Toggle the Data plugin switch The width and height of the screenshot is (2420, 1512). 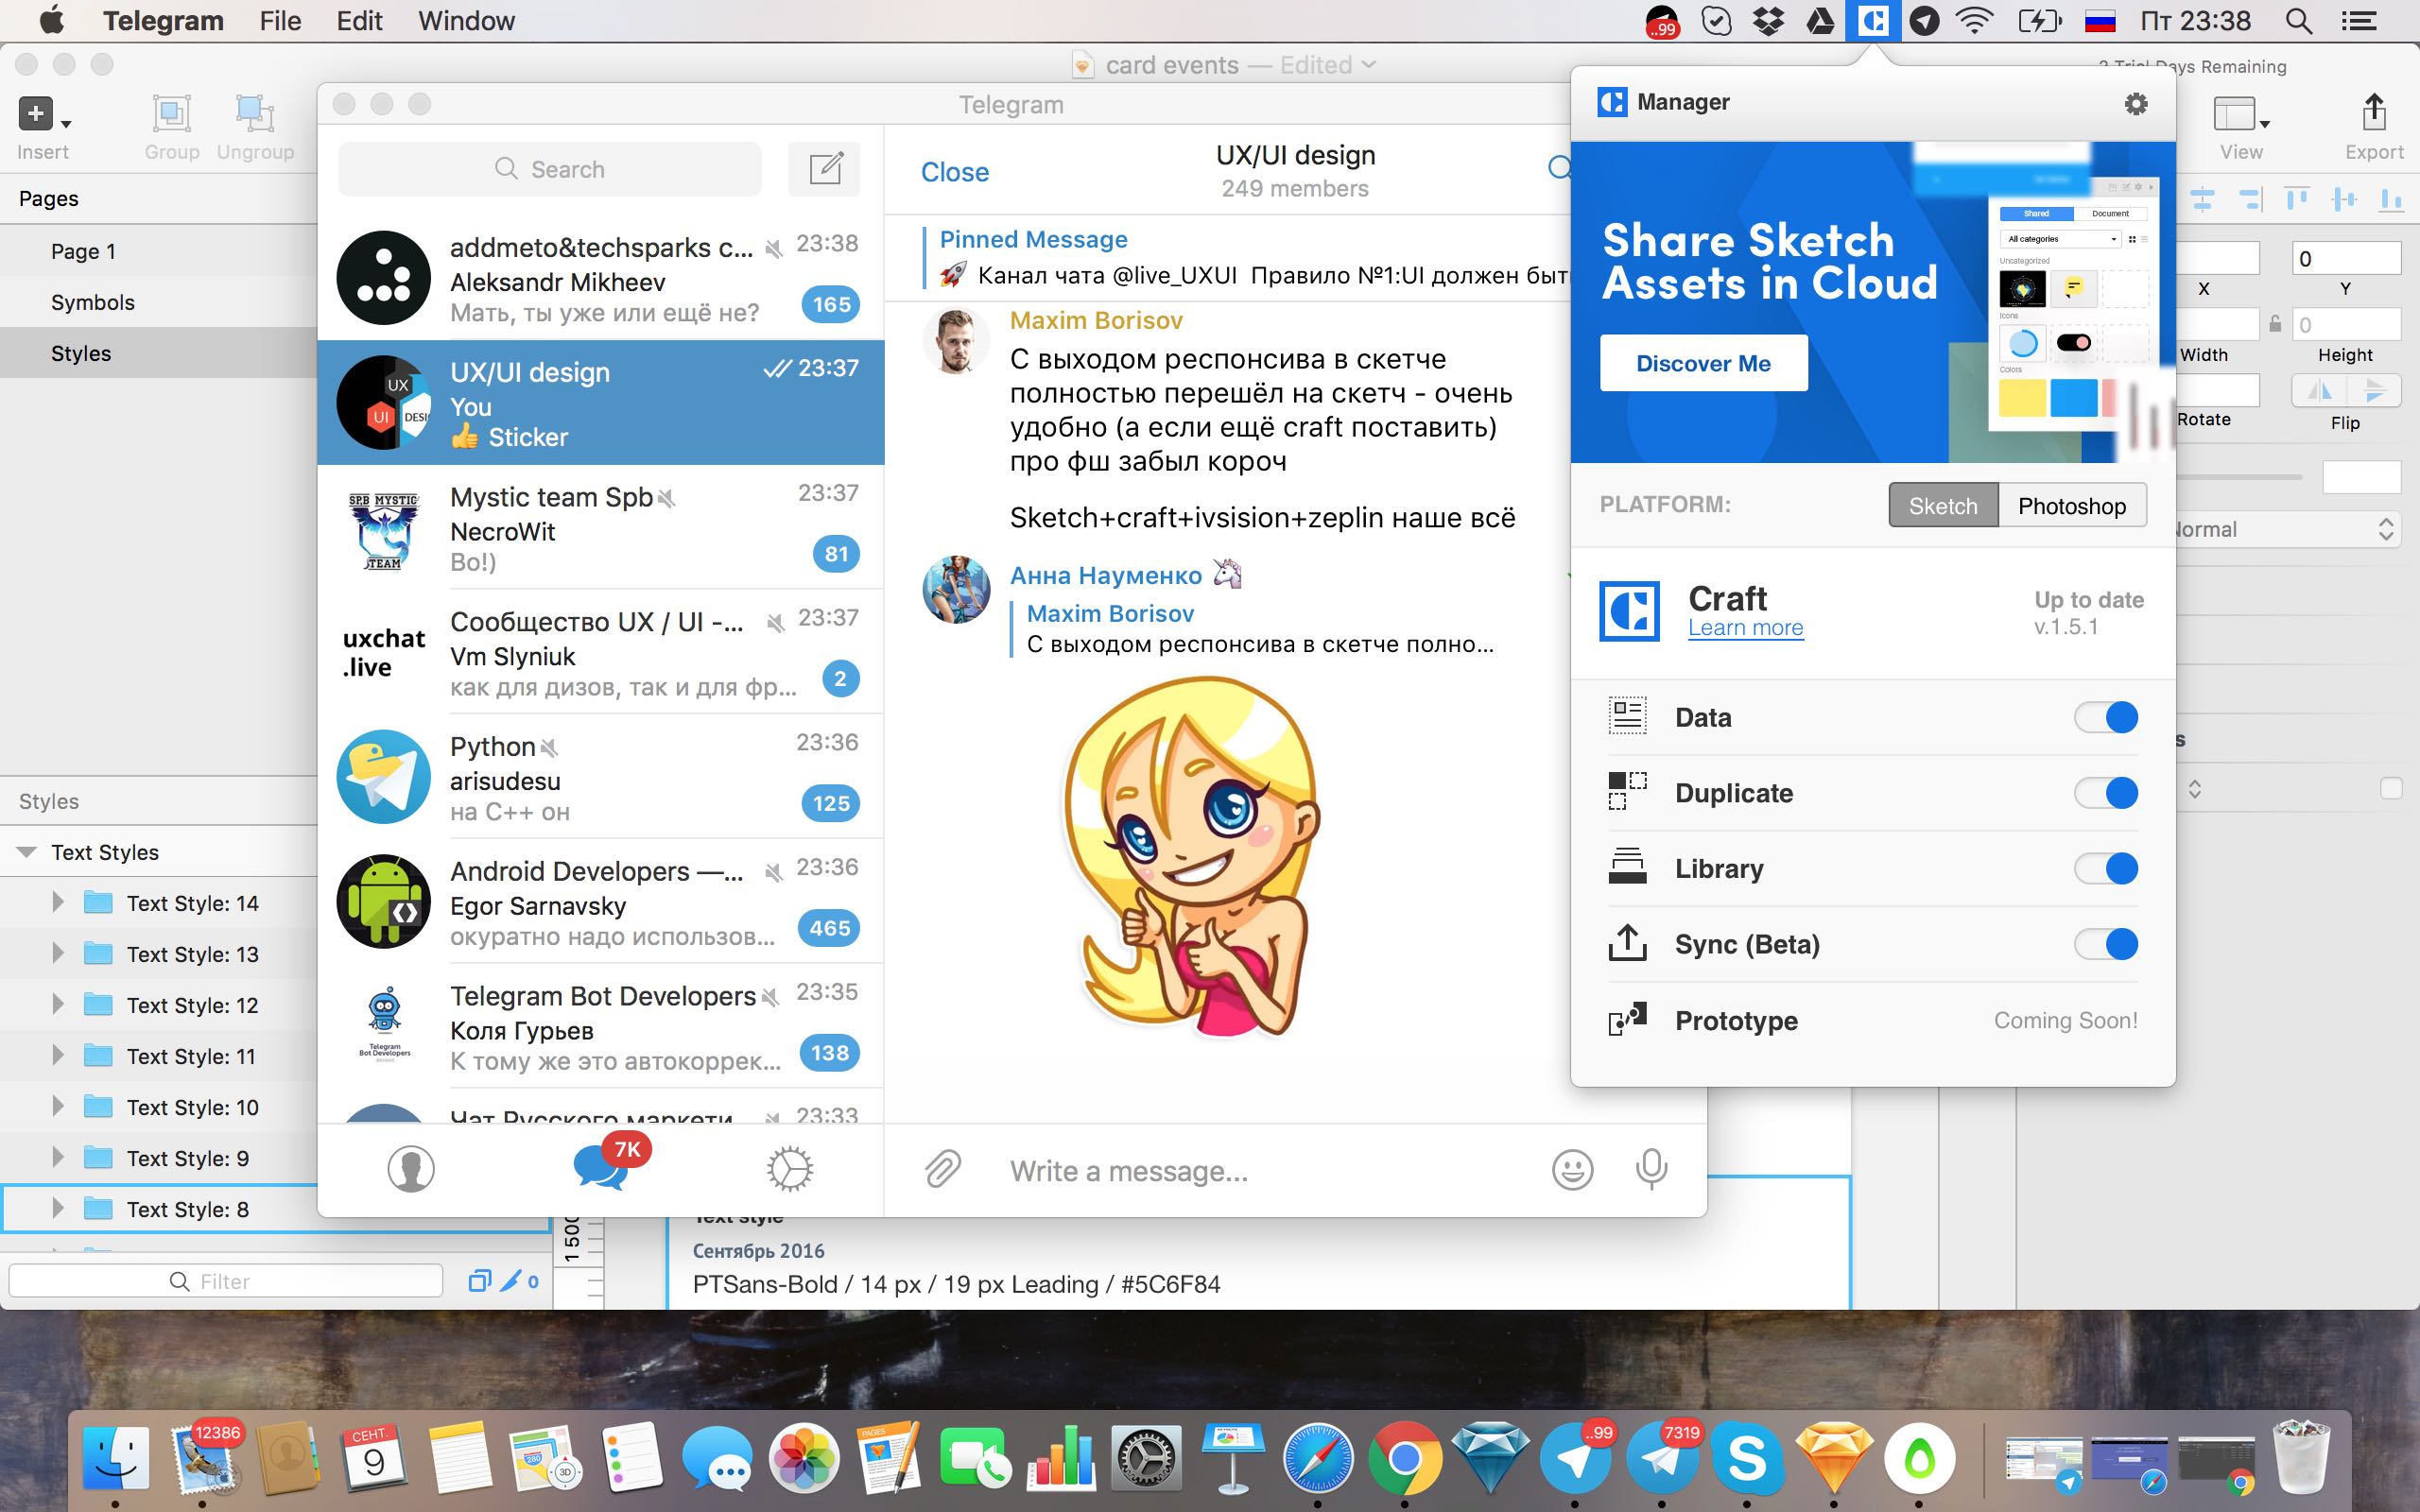tap(2106, 717)
